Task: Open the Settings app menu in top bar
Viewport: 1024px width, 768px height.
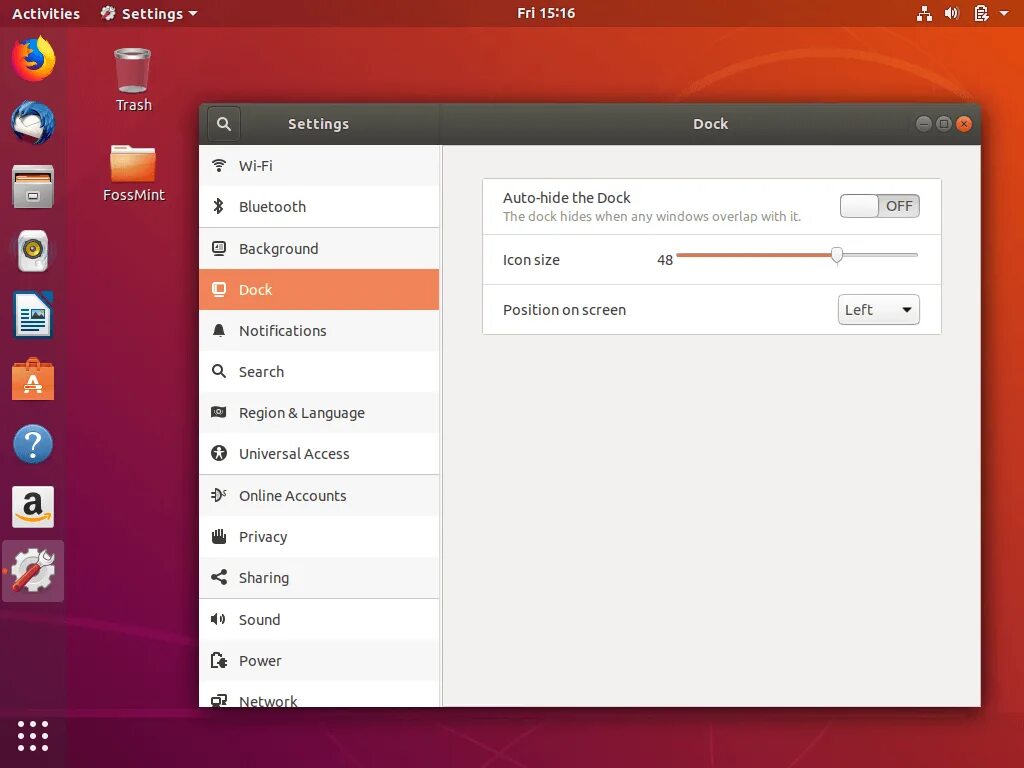Action: pos(149,13)
